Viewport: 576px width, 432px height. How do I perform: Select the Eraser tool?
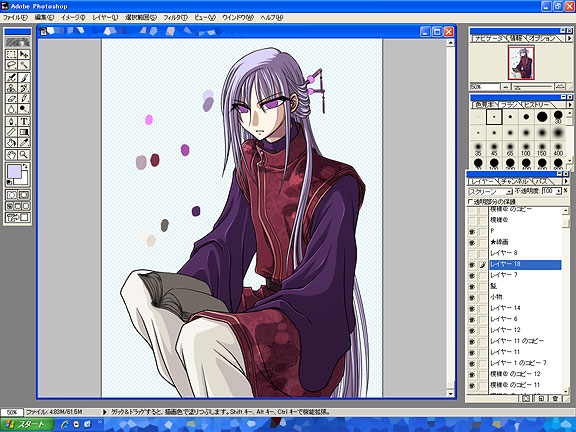(11, 98)
